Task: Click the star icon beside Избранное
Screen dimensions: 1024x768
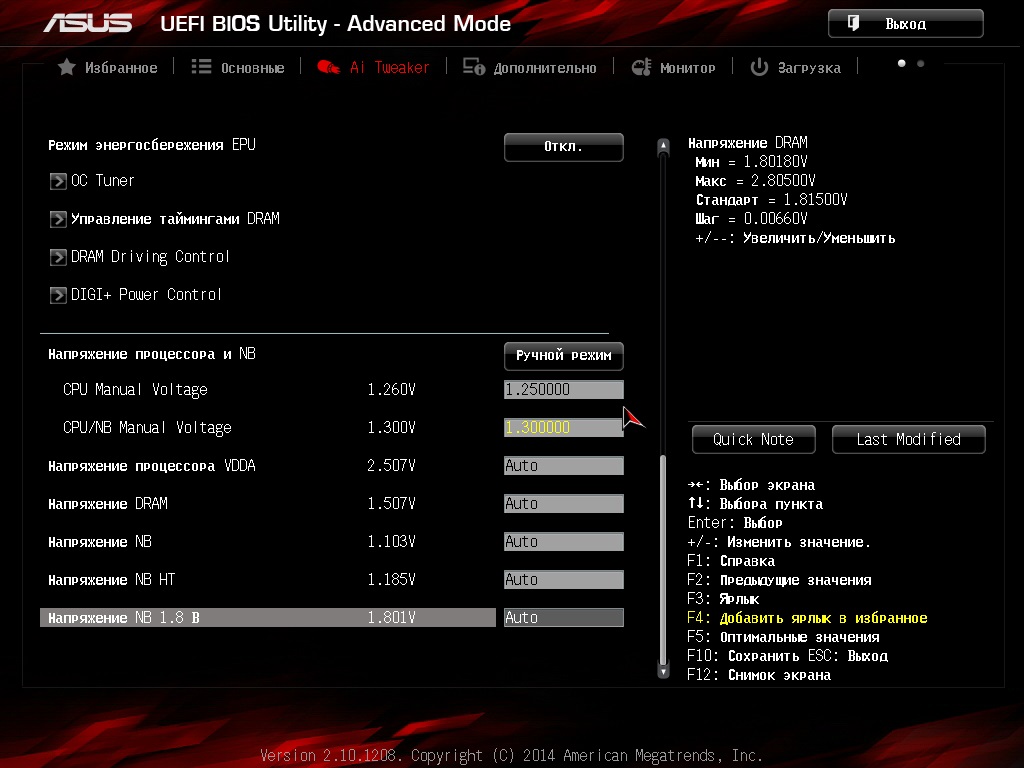Action: 67,67
